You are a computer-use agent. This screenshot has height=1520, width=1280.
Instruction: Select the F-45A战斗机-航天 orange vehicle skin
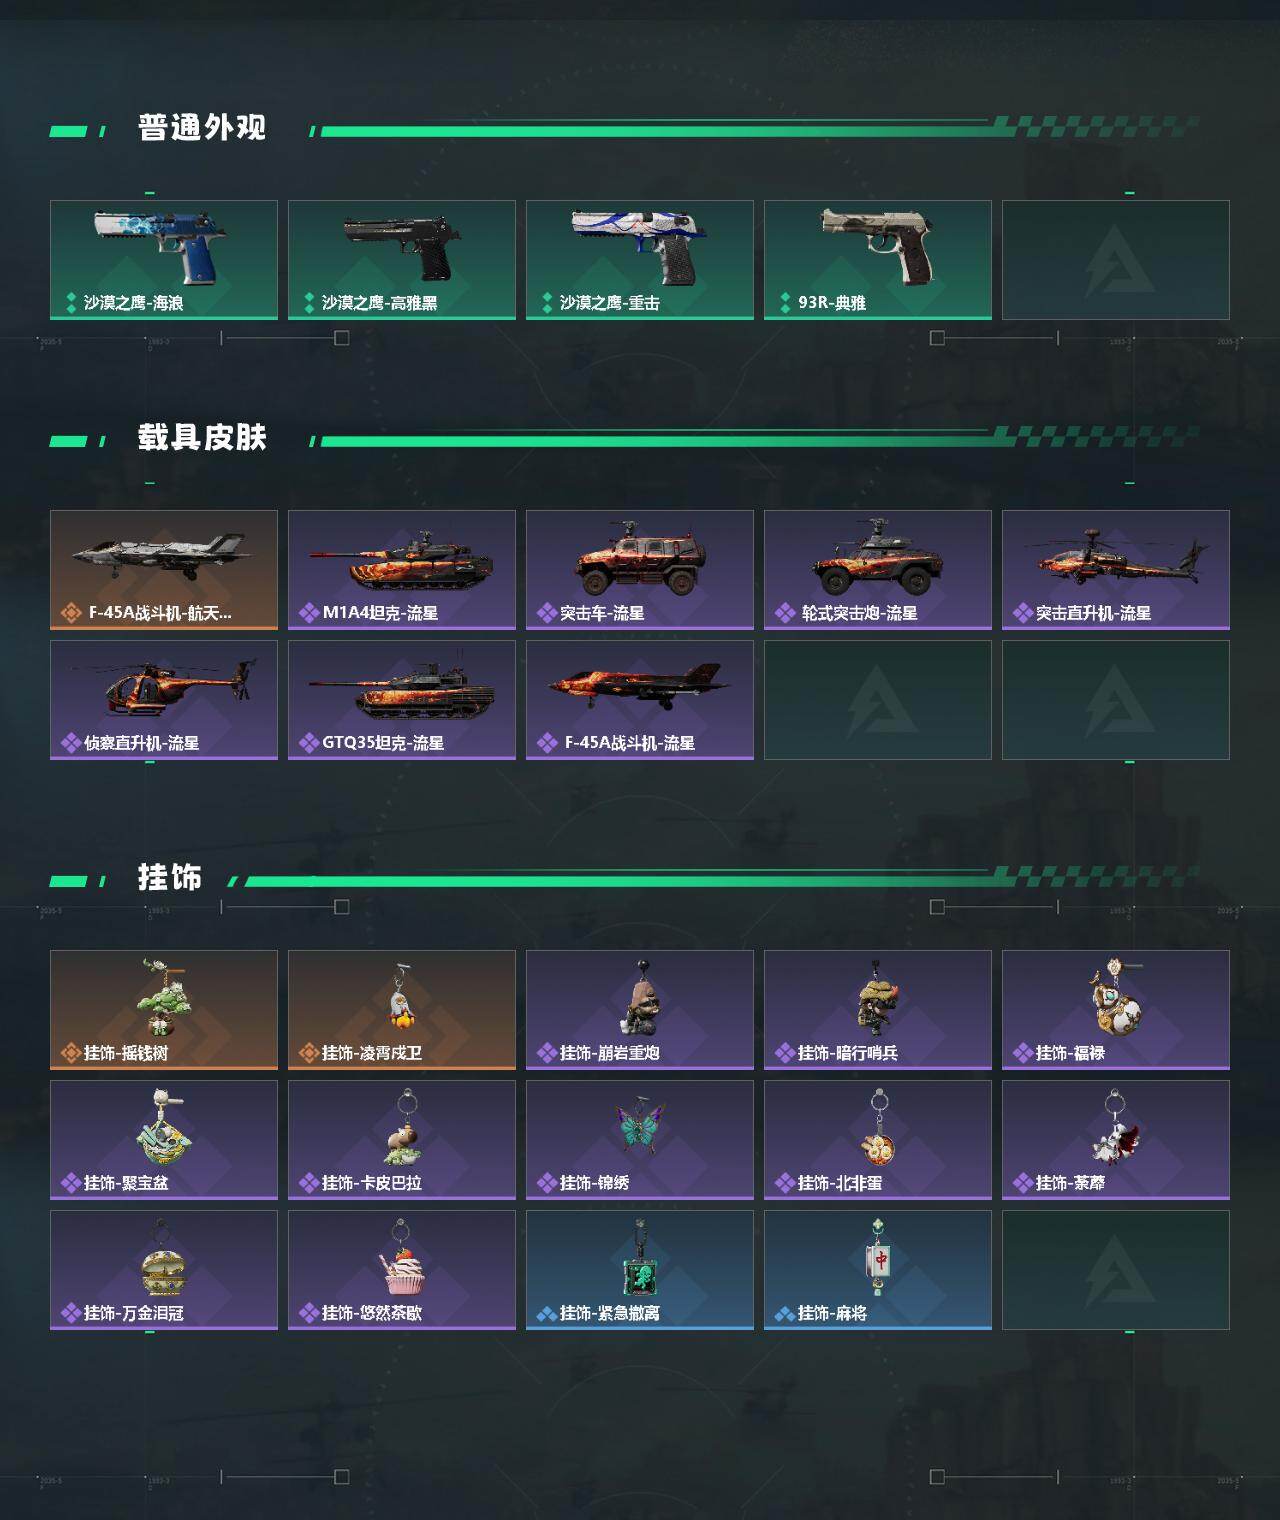tap(164, 570)
